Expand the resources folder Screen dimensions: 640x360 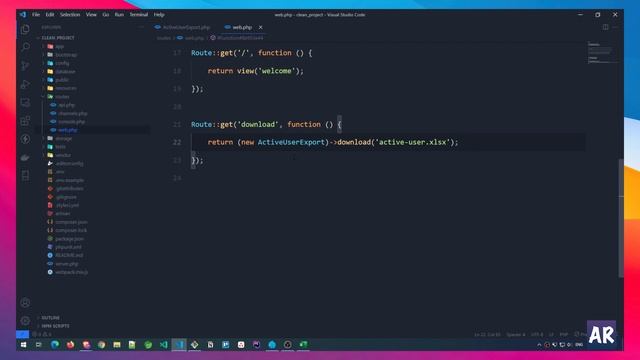(66, 88)
